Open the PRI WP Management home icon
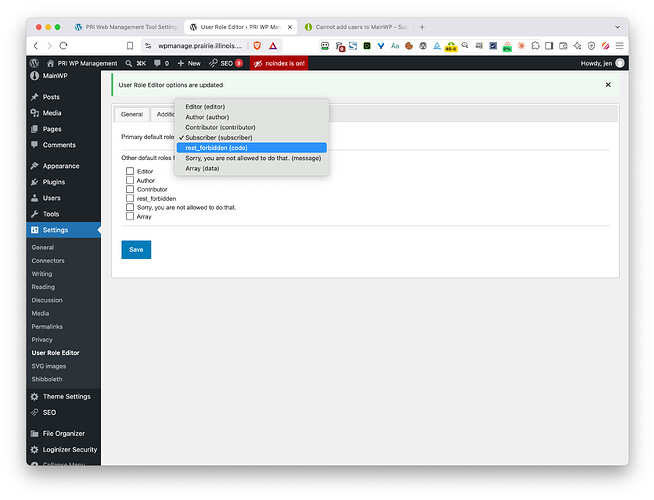The height and width of the screenshot is (500, 654). click(50, 63)
